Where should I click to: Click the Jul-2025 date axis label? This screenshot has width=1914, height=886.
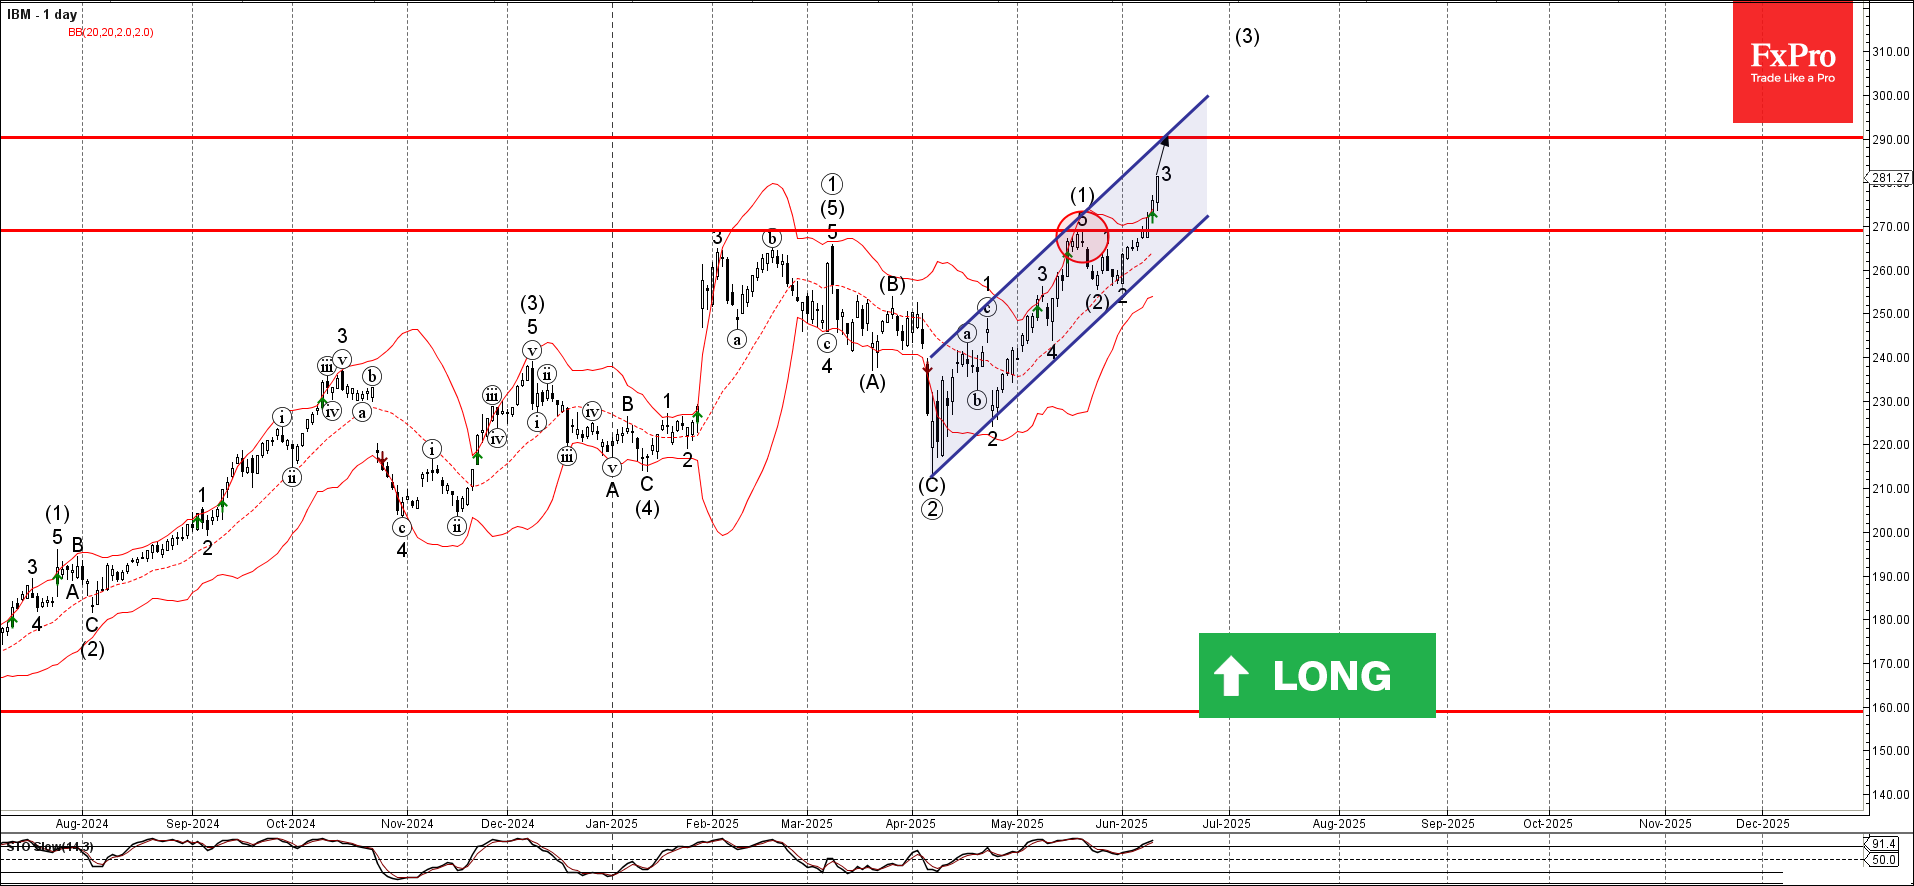point(1226,824)
